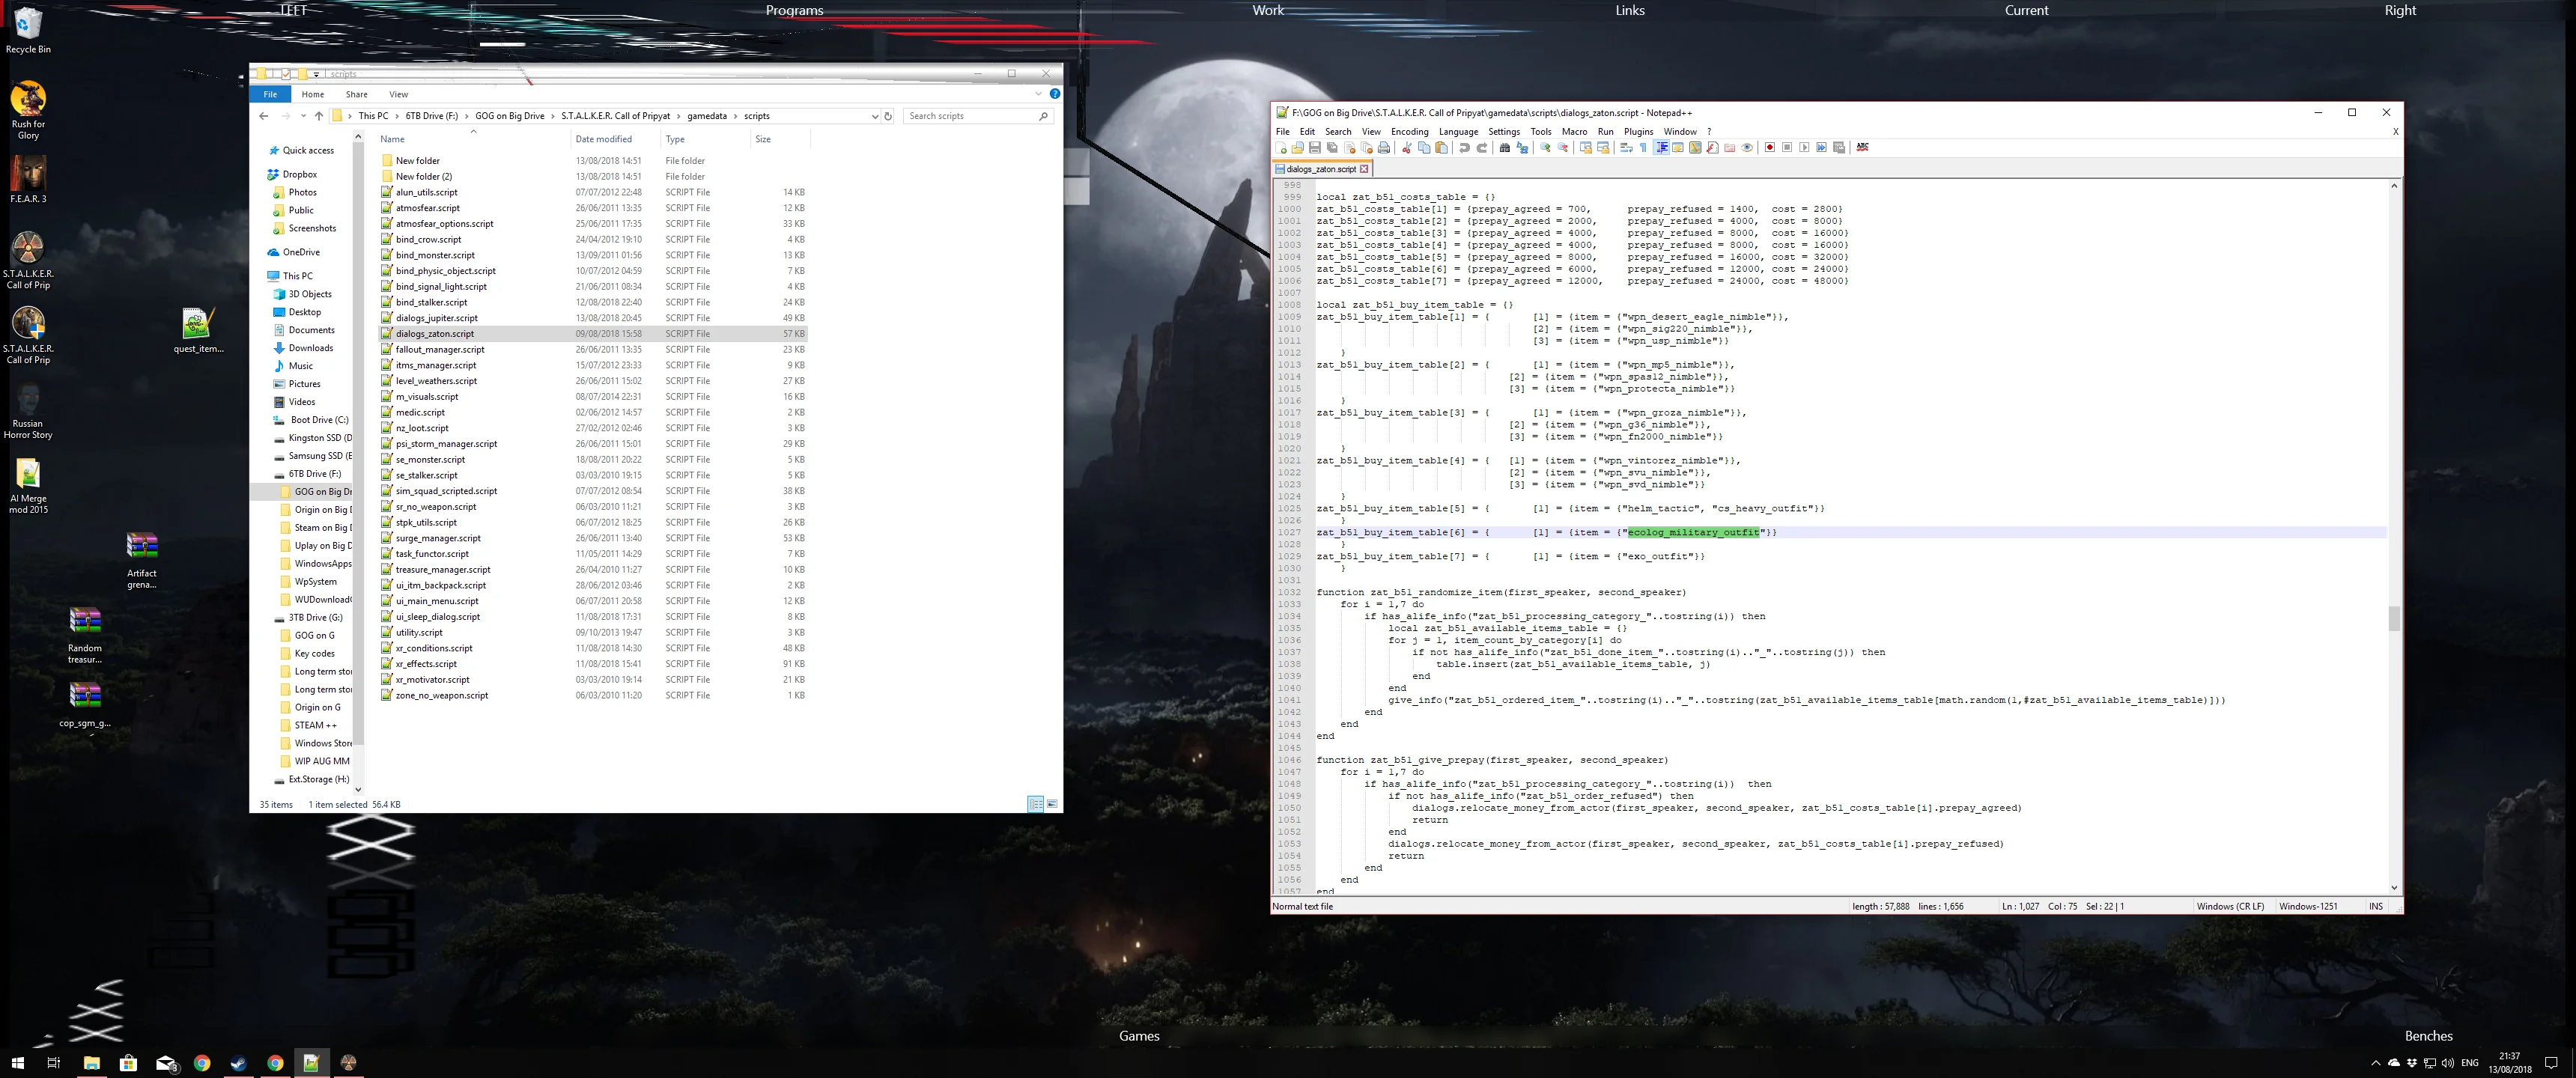Click the Cut scissors icon in the toolbar

1407,147
